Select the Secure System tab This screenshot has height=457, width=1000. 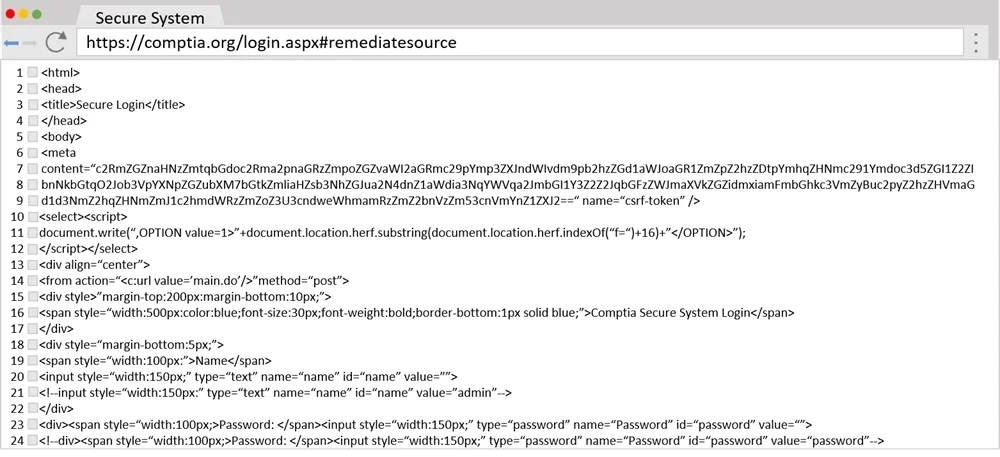pos(150,17)
